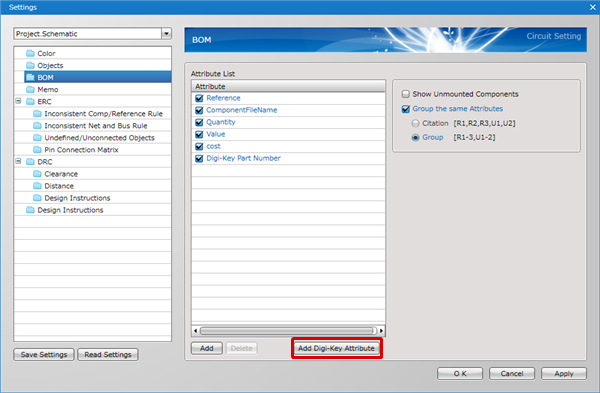
Task: Click the Save Settings button
Action: pyautogui.click(x=44, y=355)
